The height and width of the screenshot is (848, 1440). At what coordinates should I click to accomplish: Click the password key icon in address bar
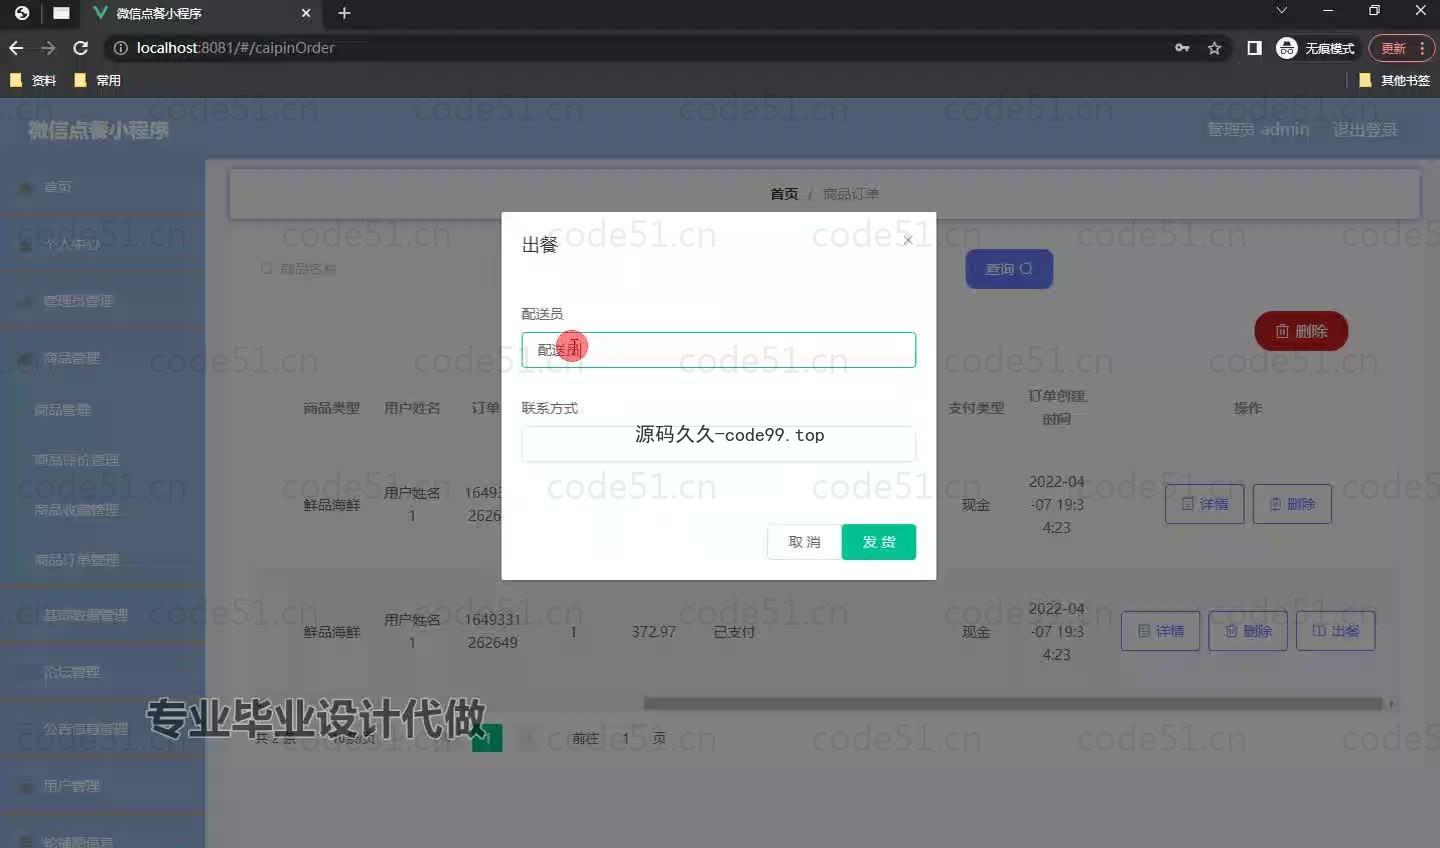coord(1182,48)
